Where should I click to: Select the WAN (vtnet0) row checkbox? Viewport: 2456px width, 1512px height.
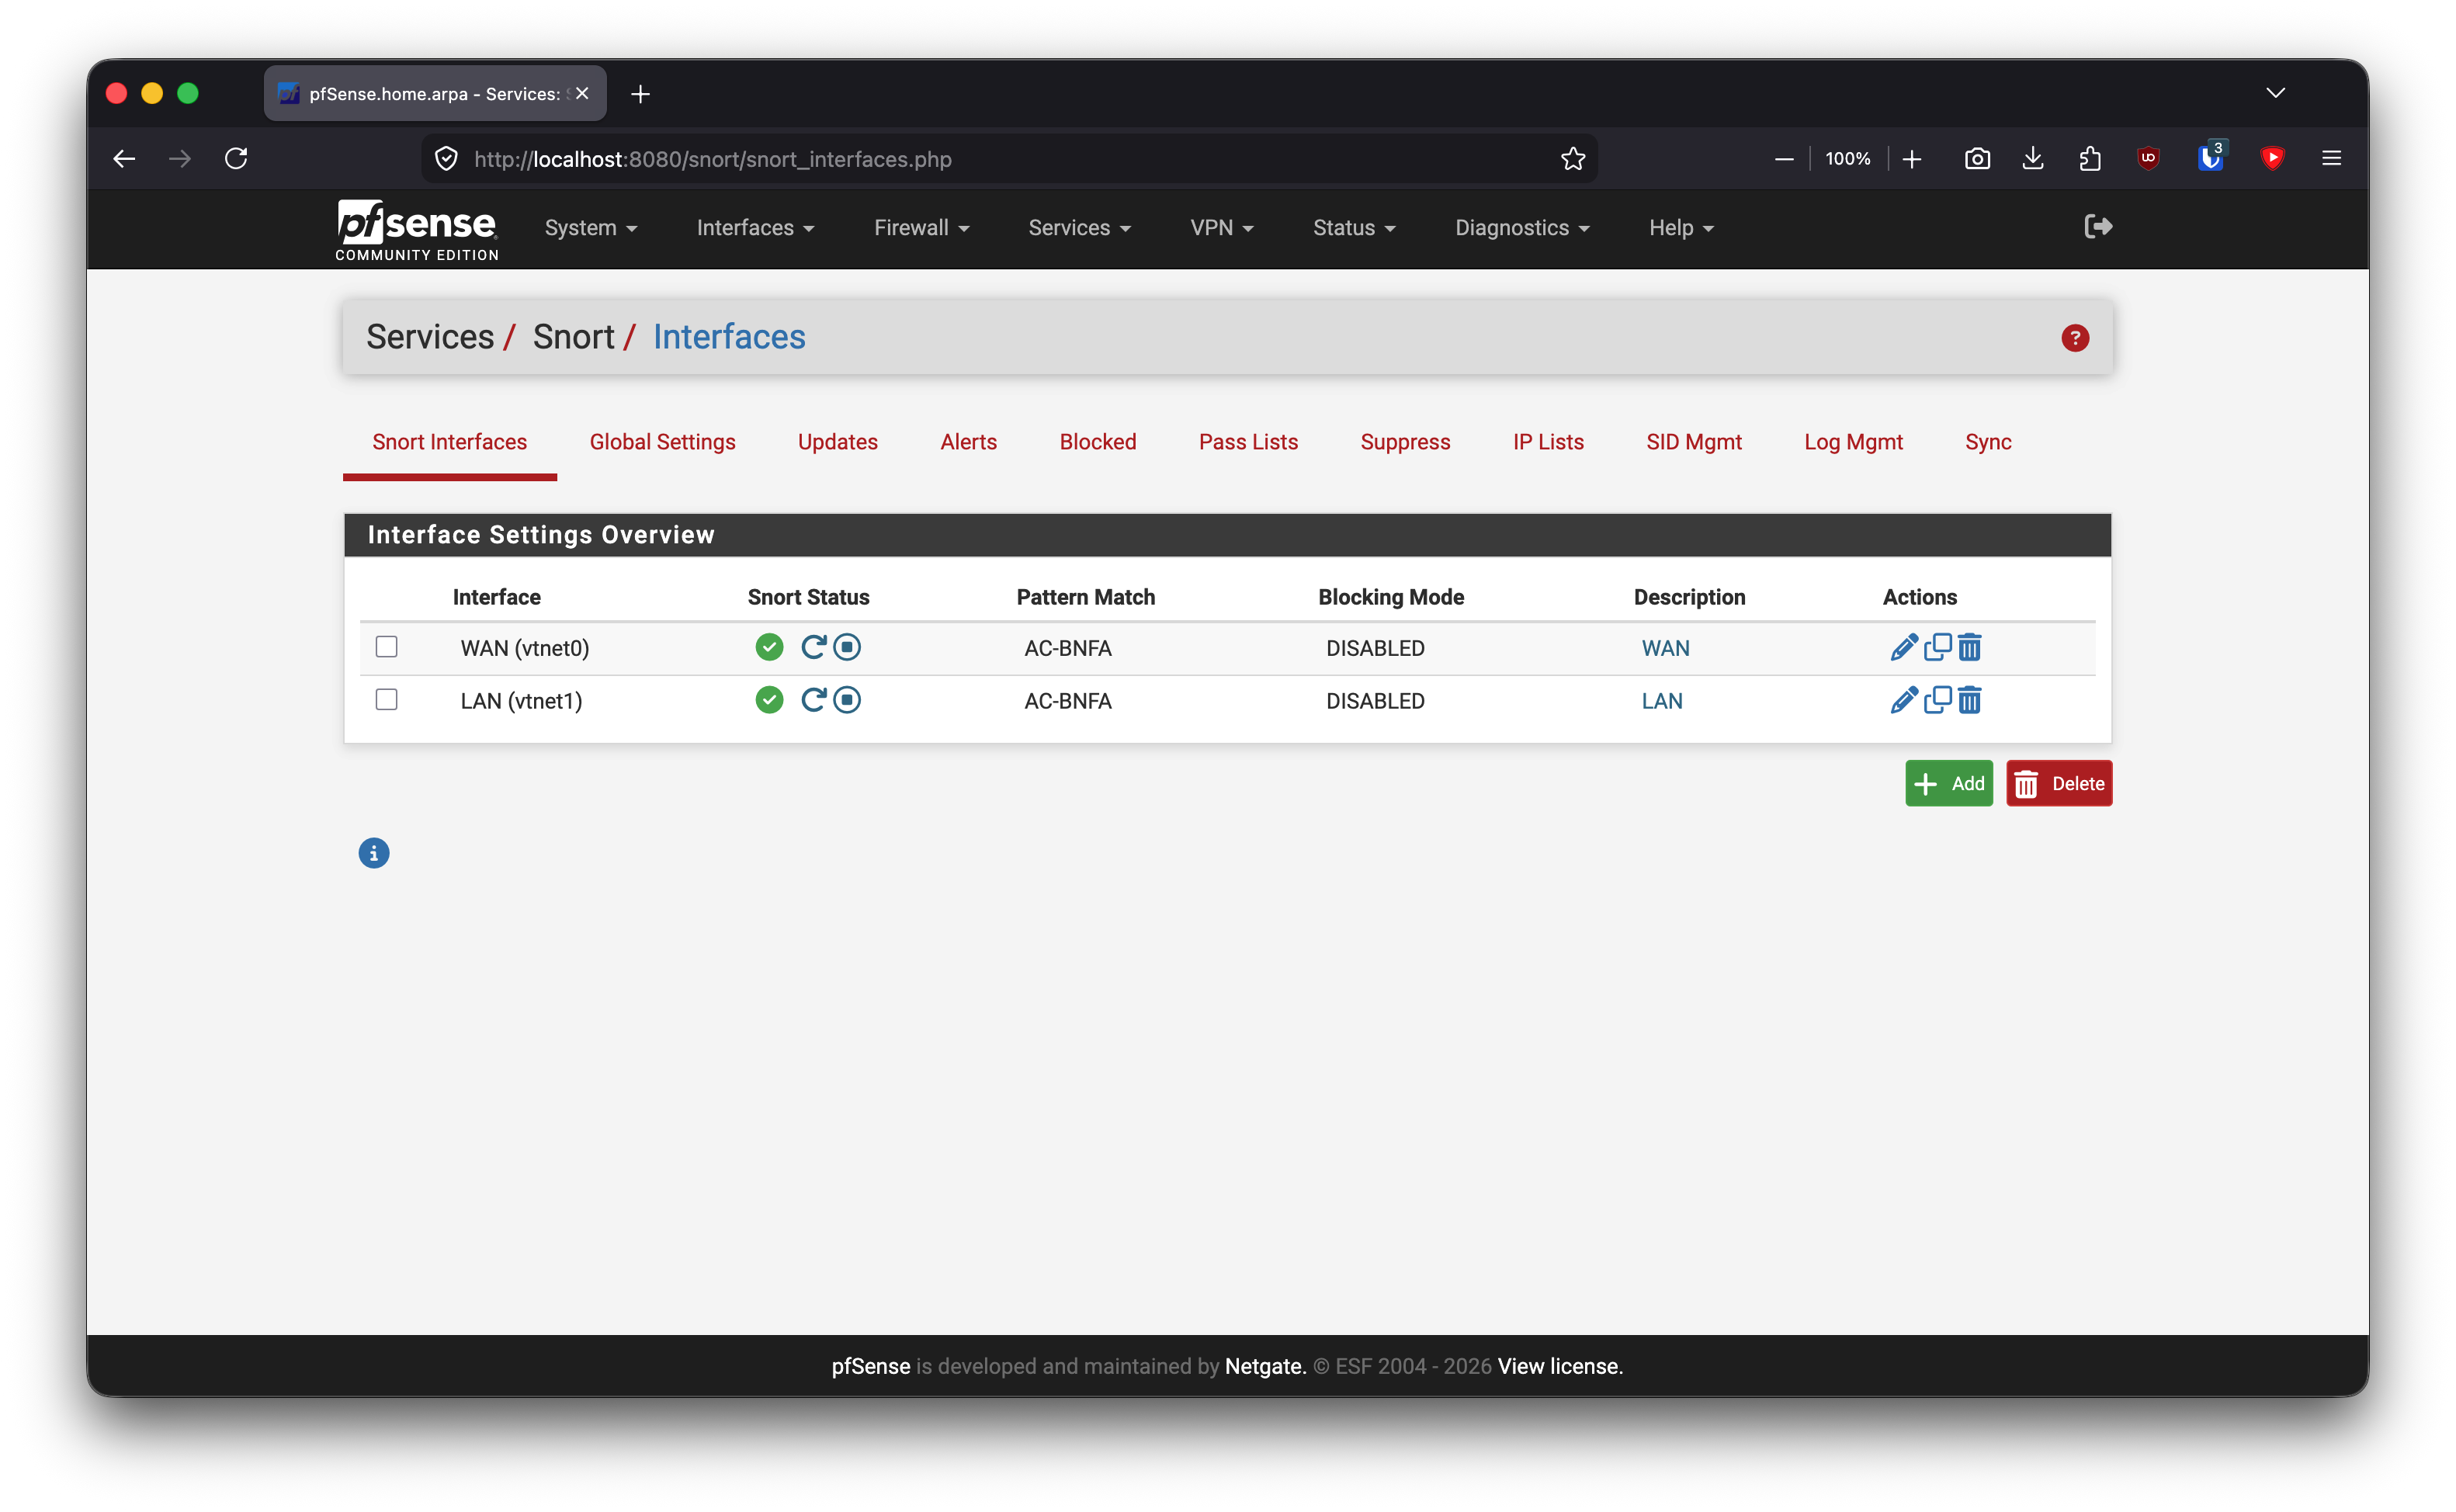pyautogui.click(x=386, y=647)
